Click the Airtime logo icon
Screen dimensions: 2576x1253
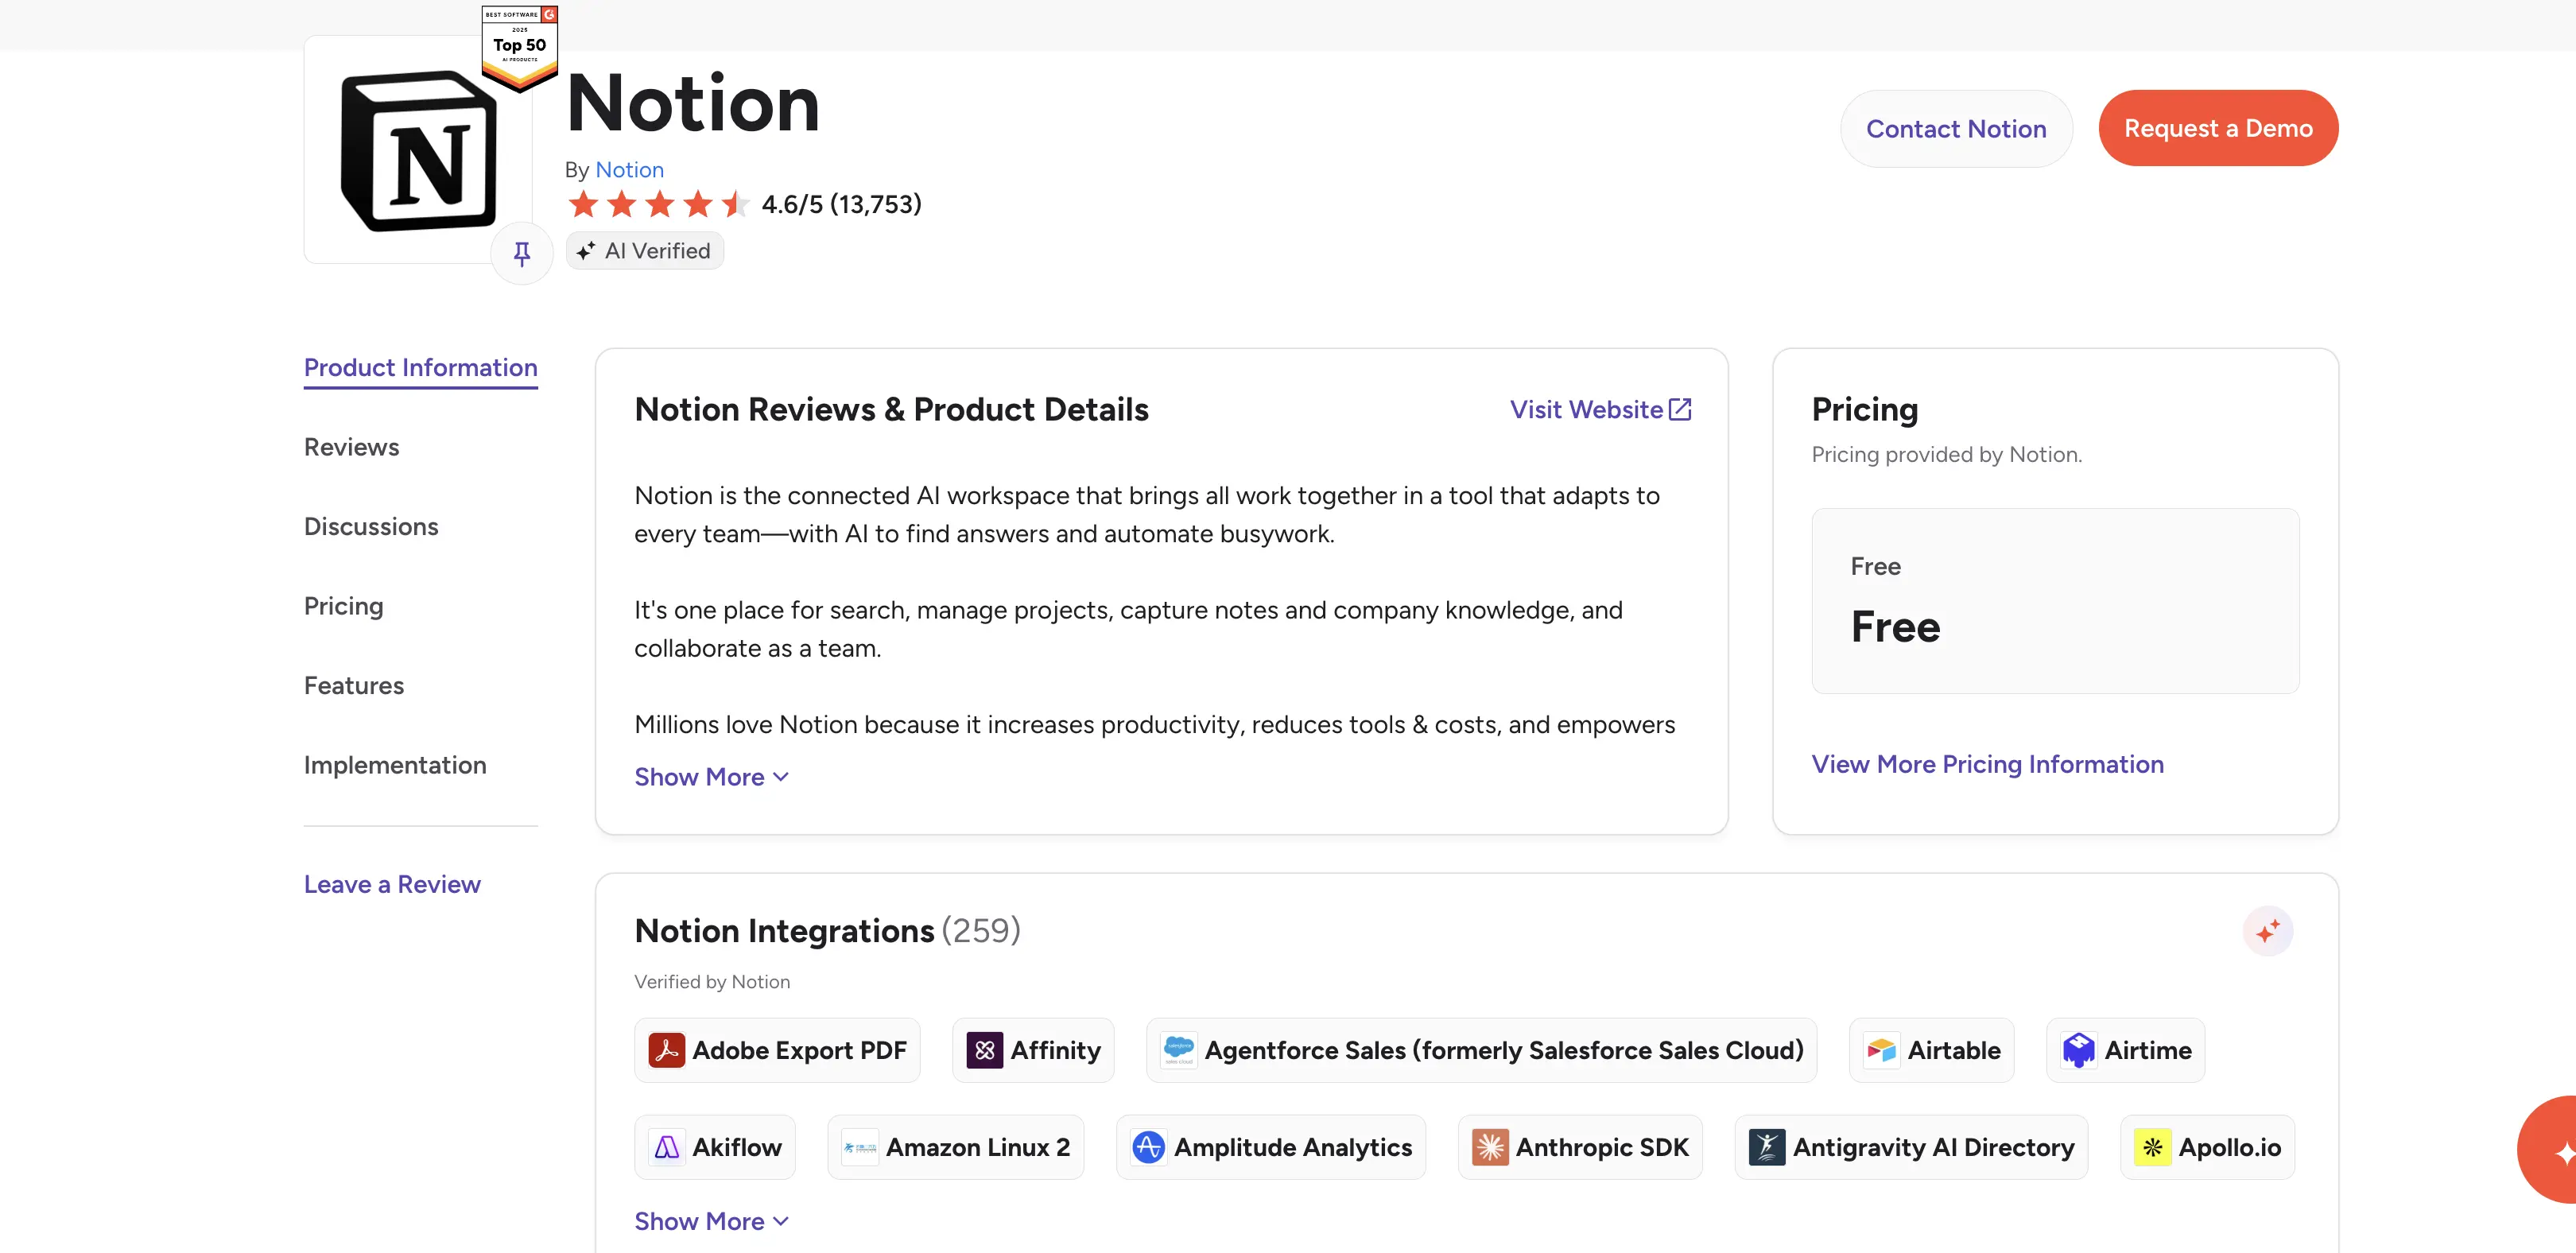point(2079,1050)
